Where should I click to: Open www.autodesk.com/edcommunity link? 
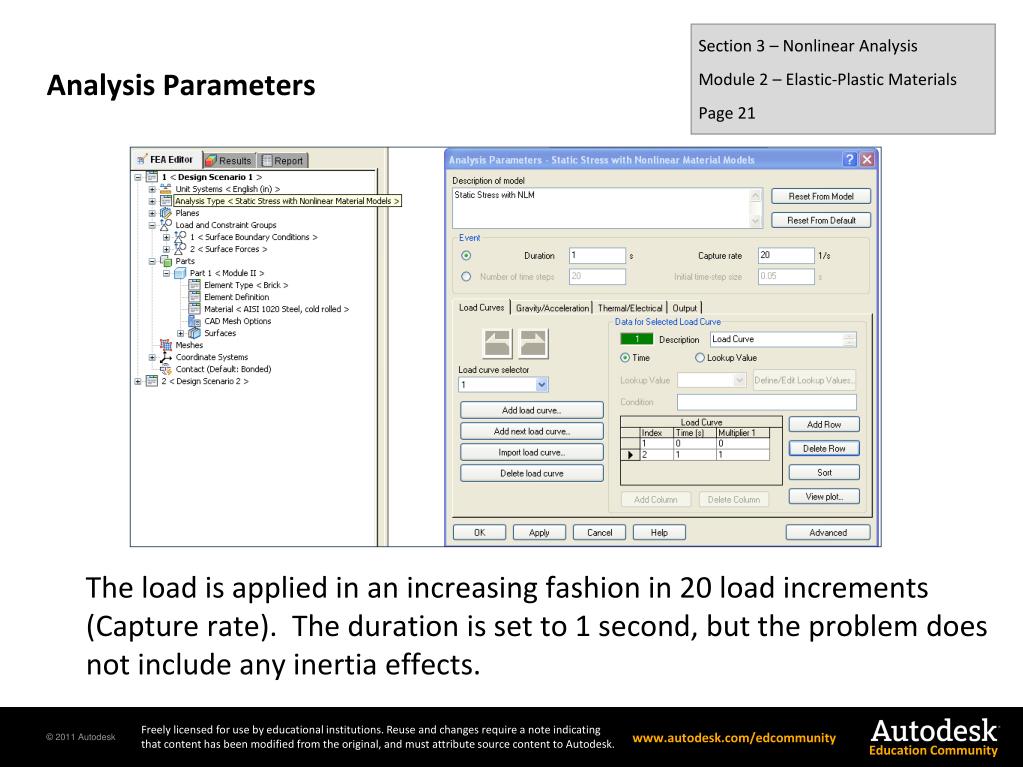tap(734, 738)
